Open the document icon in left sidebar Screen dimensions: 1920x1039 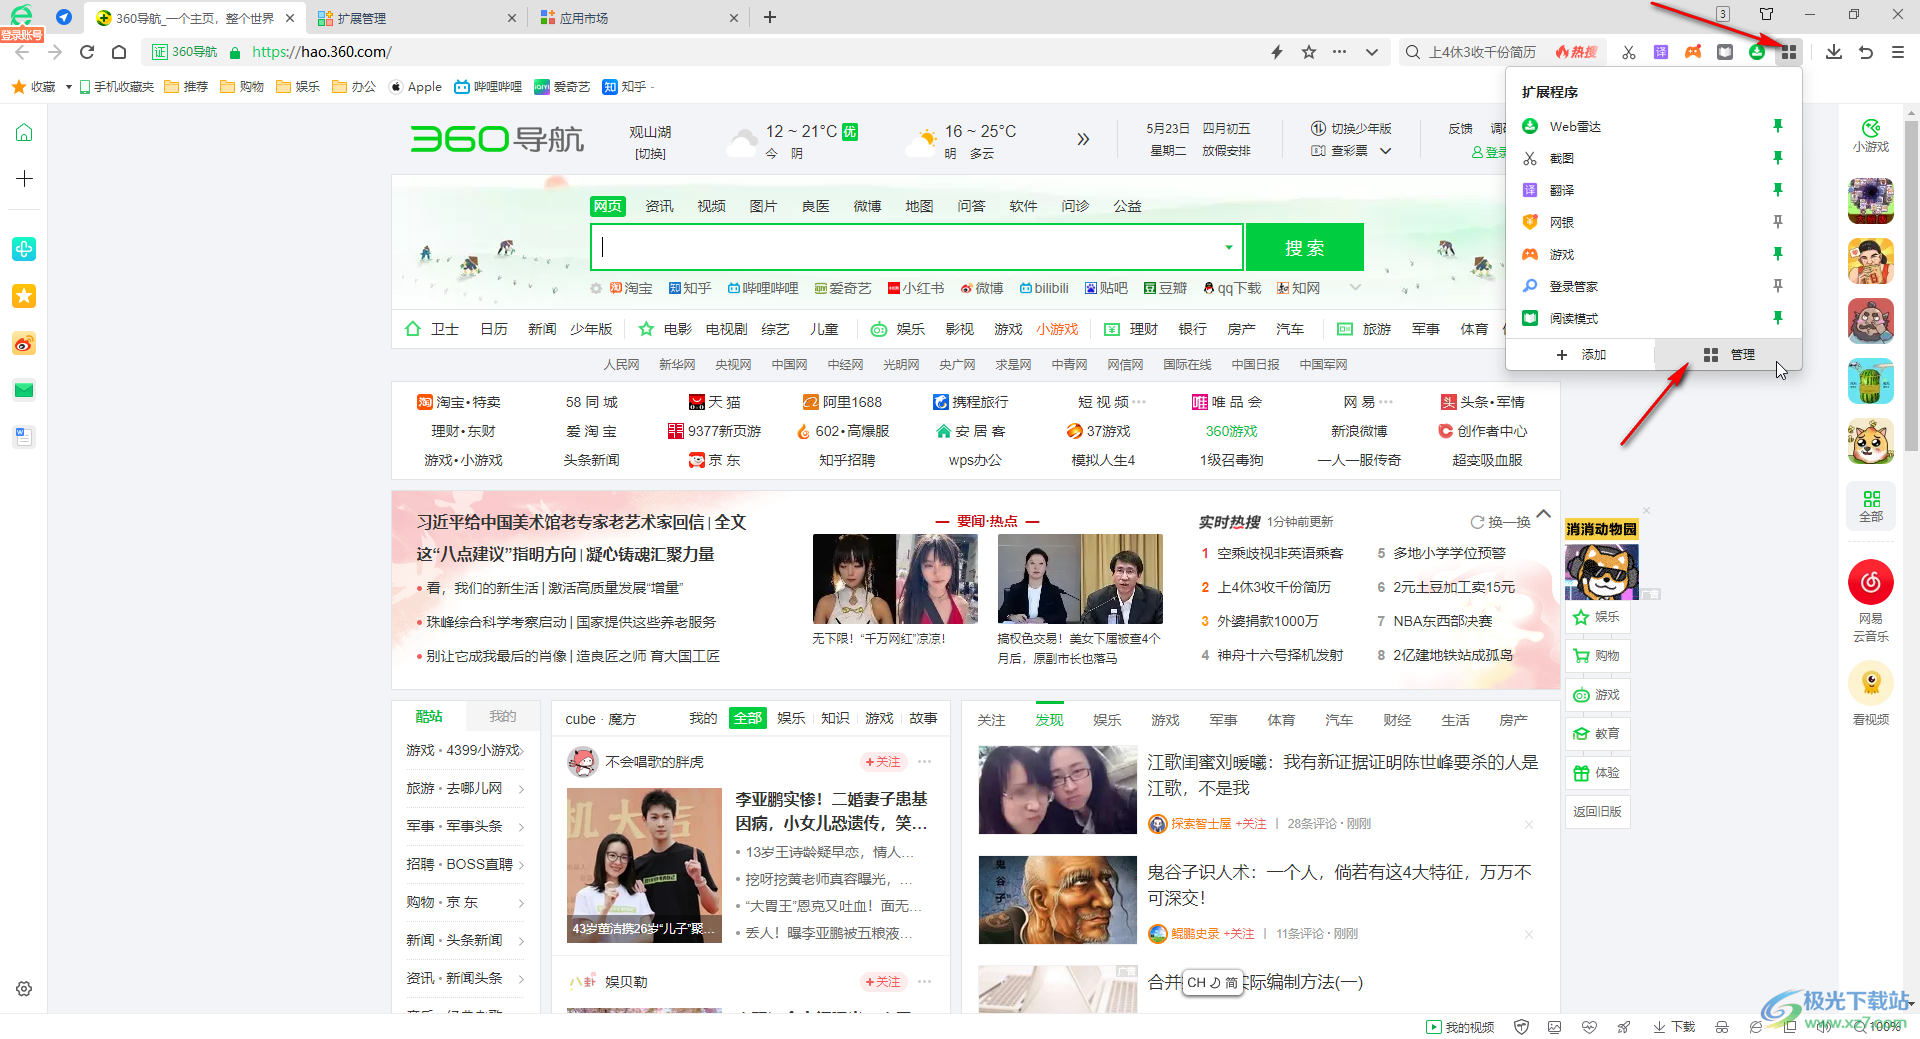pos(24,437)
